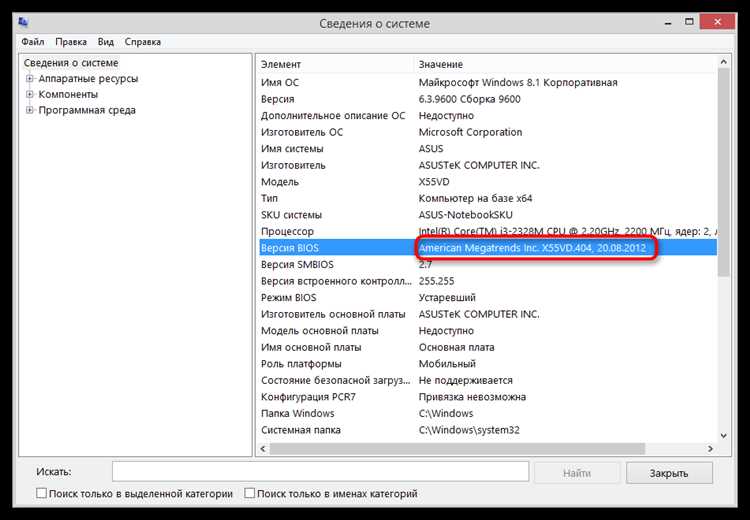This screenshot has width=750, height=520.
Task: Maximize the Сведения о системе window
Action: pyautogui.click(x=689, y=22)
